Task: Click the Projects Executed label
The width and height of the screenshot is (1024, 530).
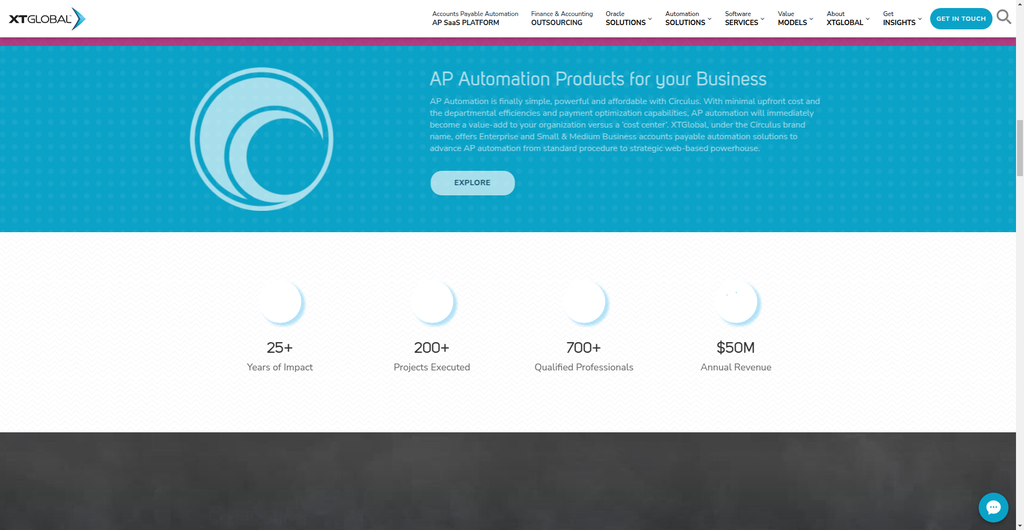Action: point(432,367)
